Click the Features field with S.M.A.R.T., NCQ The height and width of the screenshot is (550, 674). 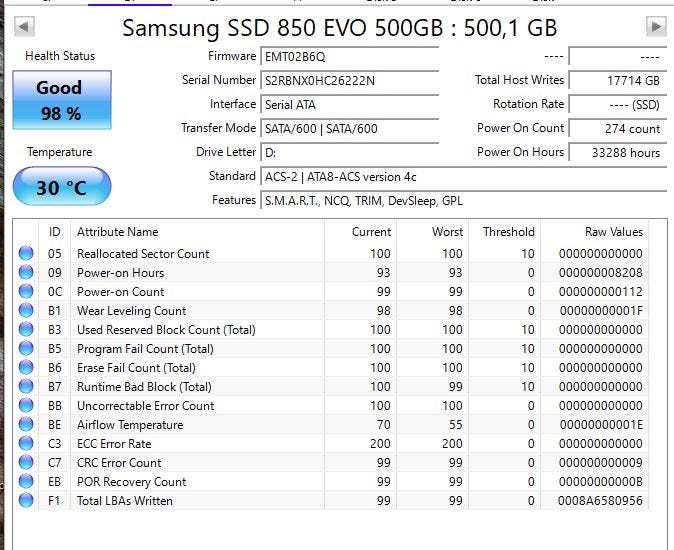(464, 201)
